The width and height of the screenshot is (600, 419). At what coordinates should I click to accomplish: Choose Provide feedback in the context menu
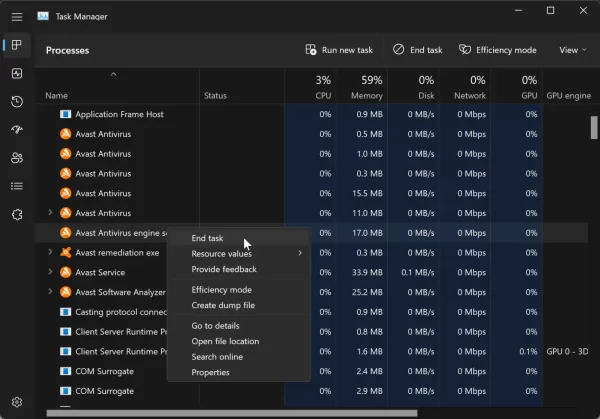(239, 269)
